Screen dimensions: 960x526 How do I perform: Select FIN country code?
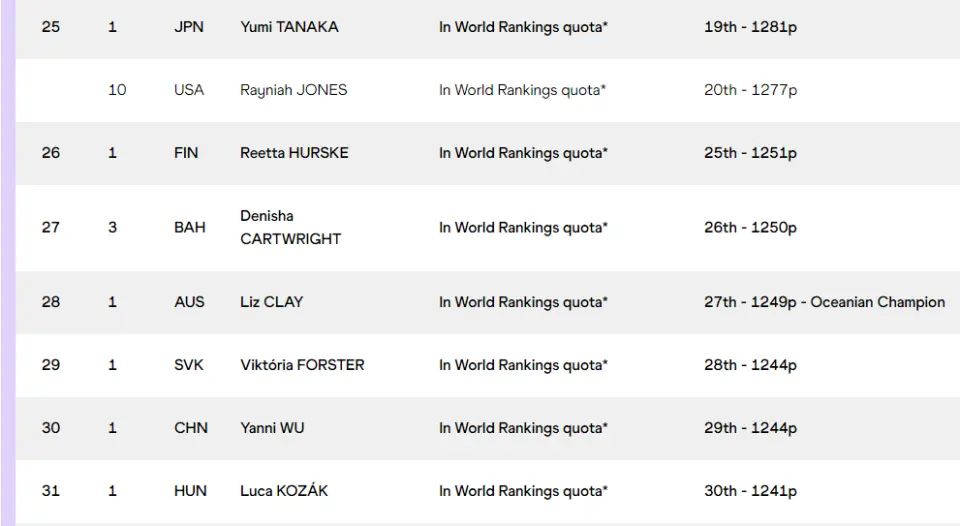pyautogui.click(x=186, y=153)
